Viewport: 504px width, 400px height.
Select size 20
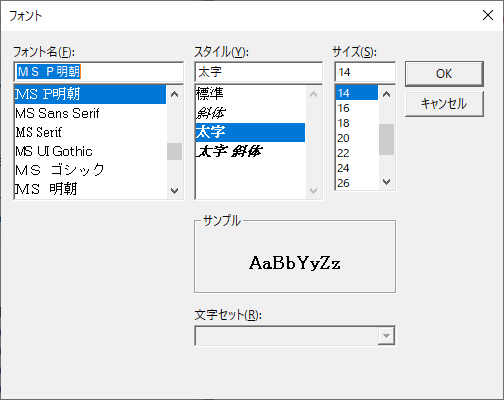(357, 138)
